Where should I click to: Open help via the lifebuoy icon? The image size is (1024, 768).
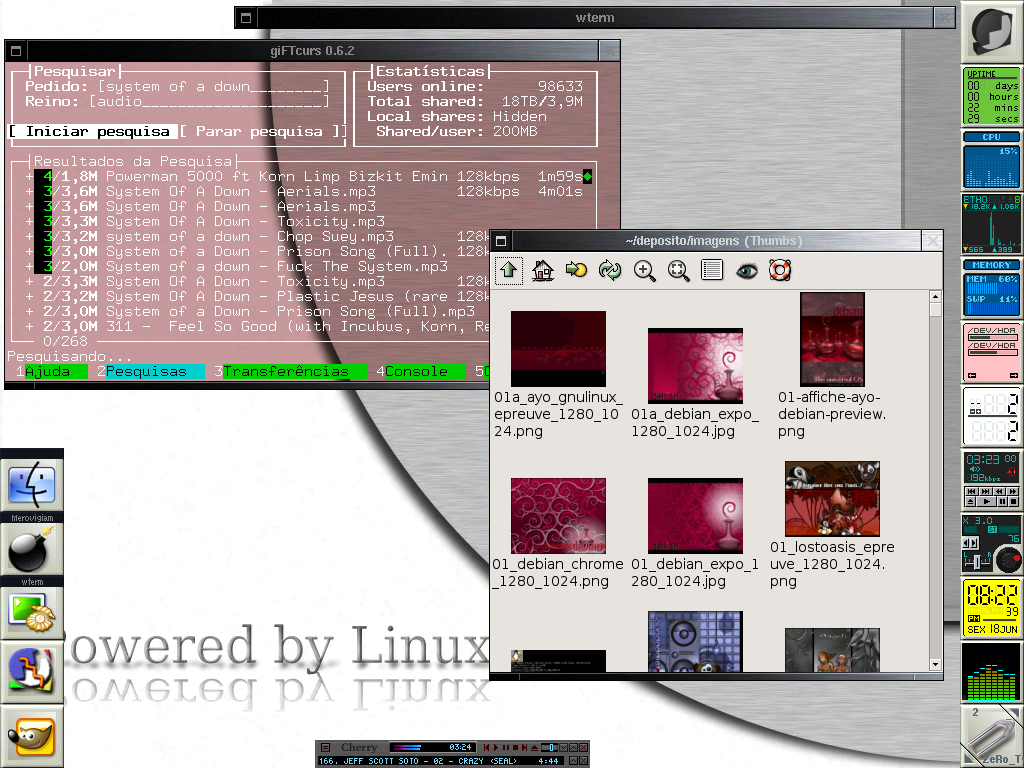780,270
